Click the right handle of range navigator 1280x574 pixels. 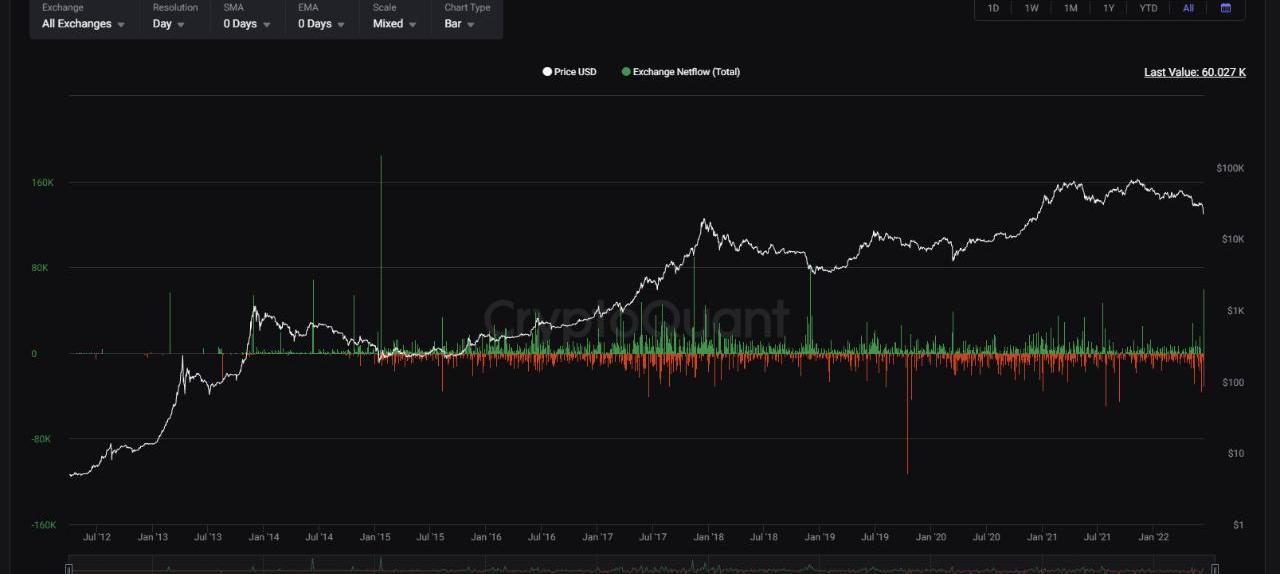tap(1215, 569)
